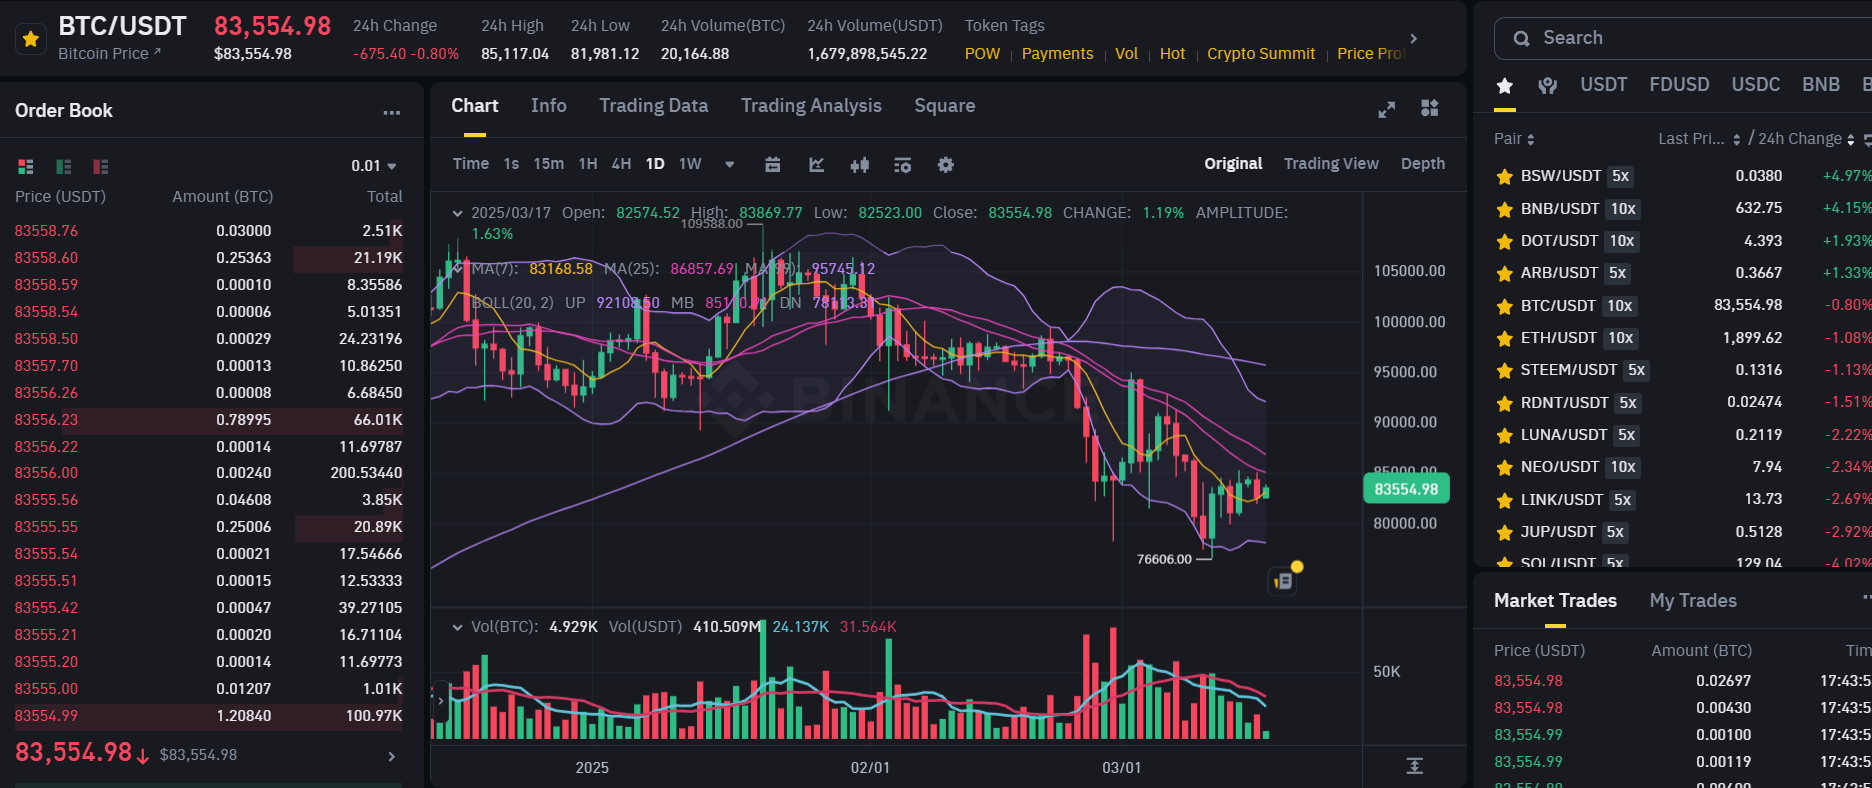The image size is (1872, 788).
Task: Switch to the My Trades tab
Action: pyautogui.click(x=1692, y=601)
